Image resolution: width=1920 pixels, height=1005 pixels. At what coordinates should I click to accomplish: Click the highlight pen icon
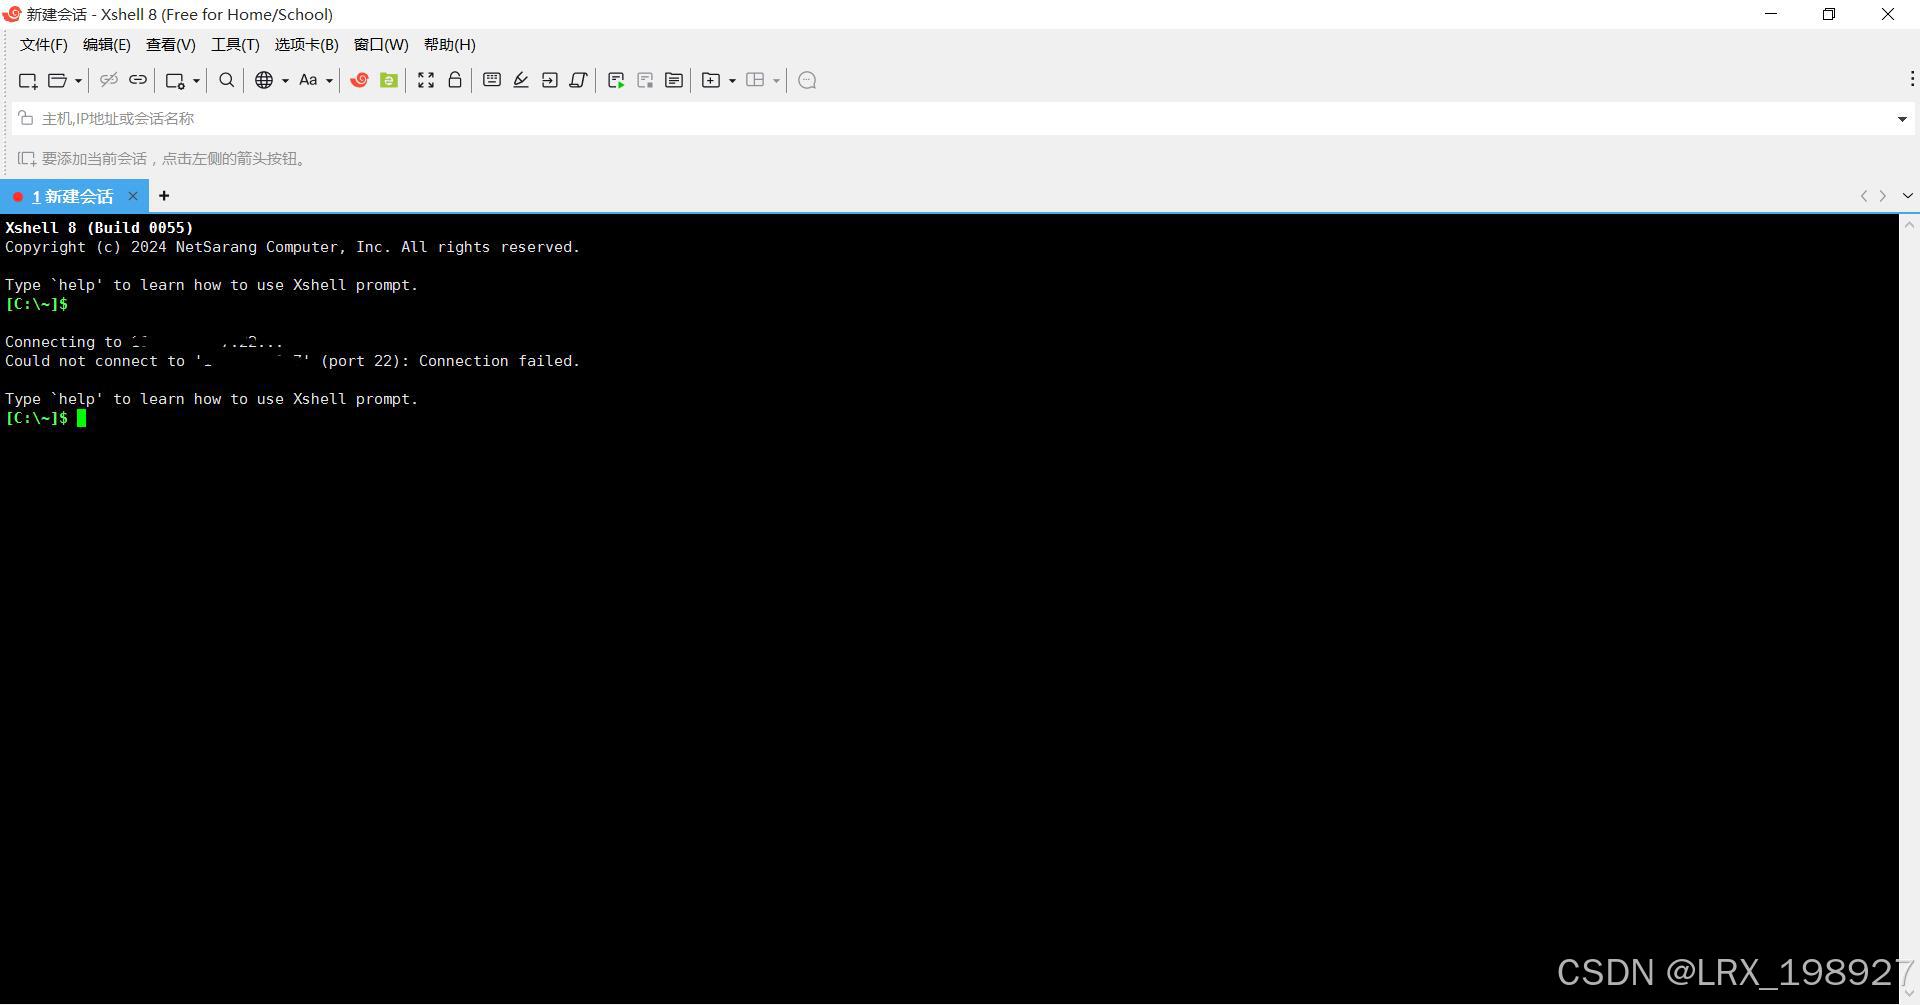tap(521, 80)
